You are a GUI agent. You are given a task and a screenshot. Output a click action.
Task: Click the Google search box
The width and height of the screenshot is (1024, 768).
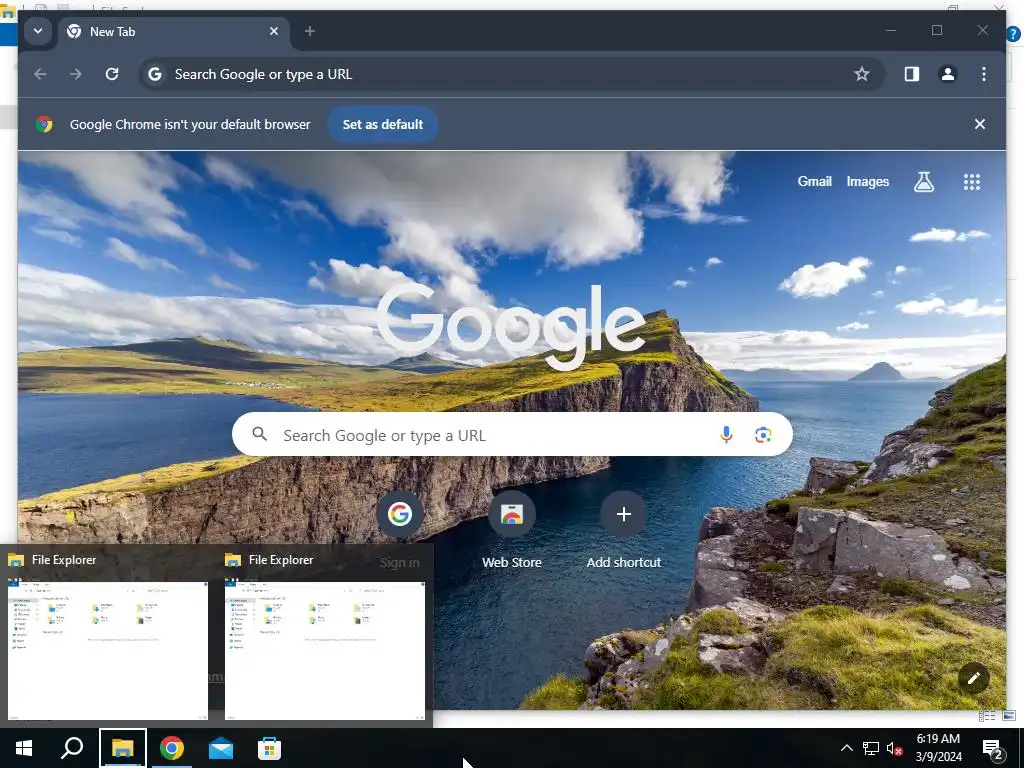point(512,435)
